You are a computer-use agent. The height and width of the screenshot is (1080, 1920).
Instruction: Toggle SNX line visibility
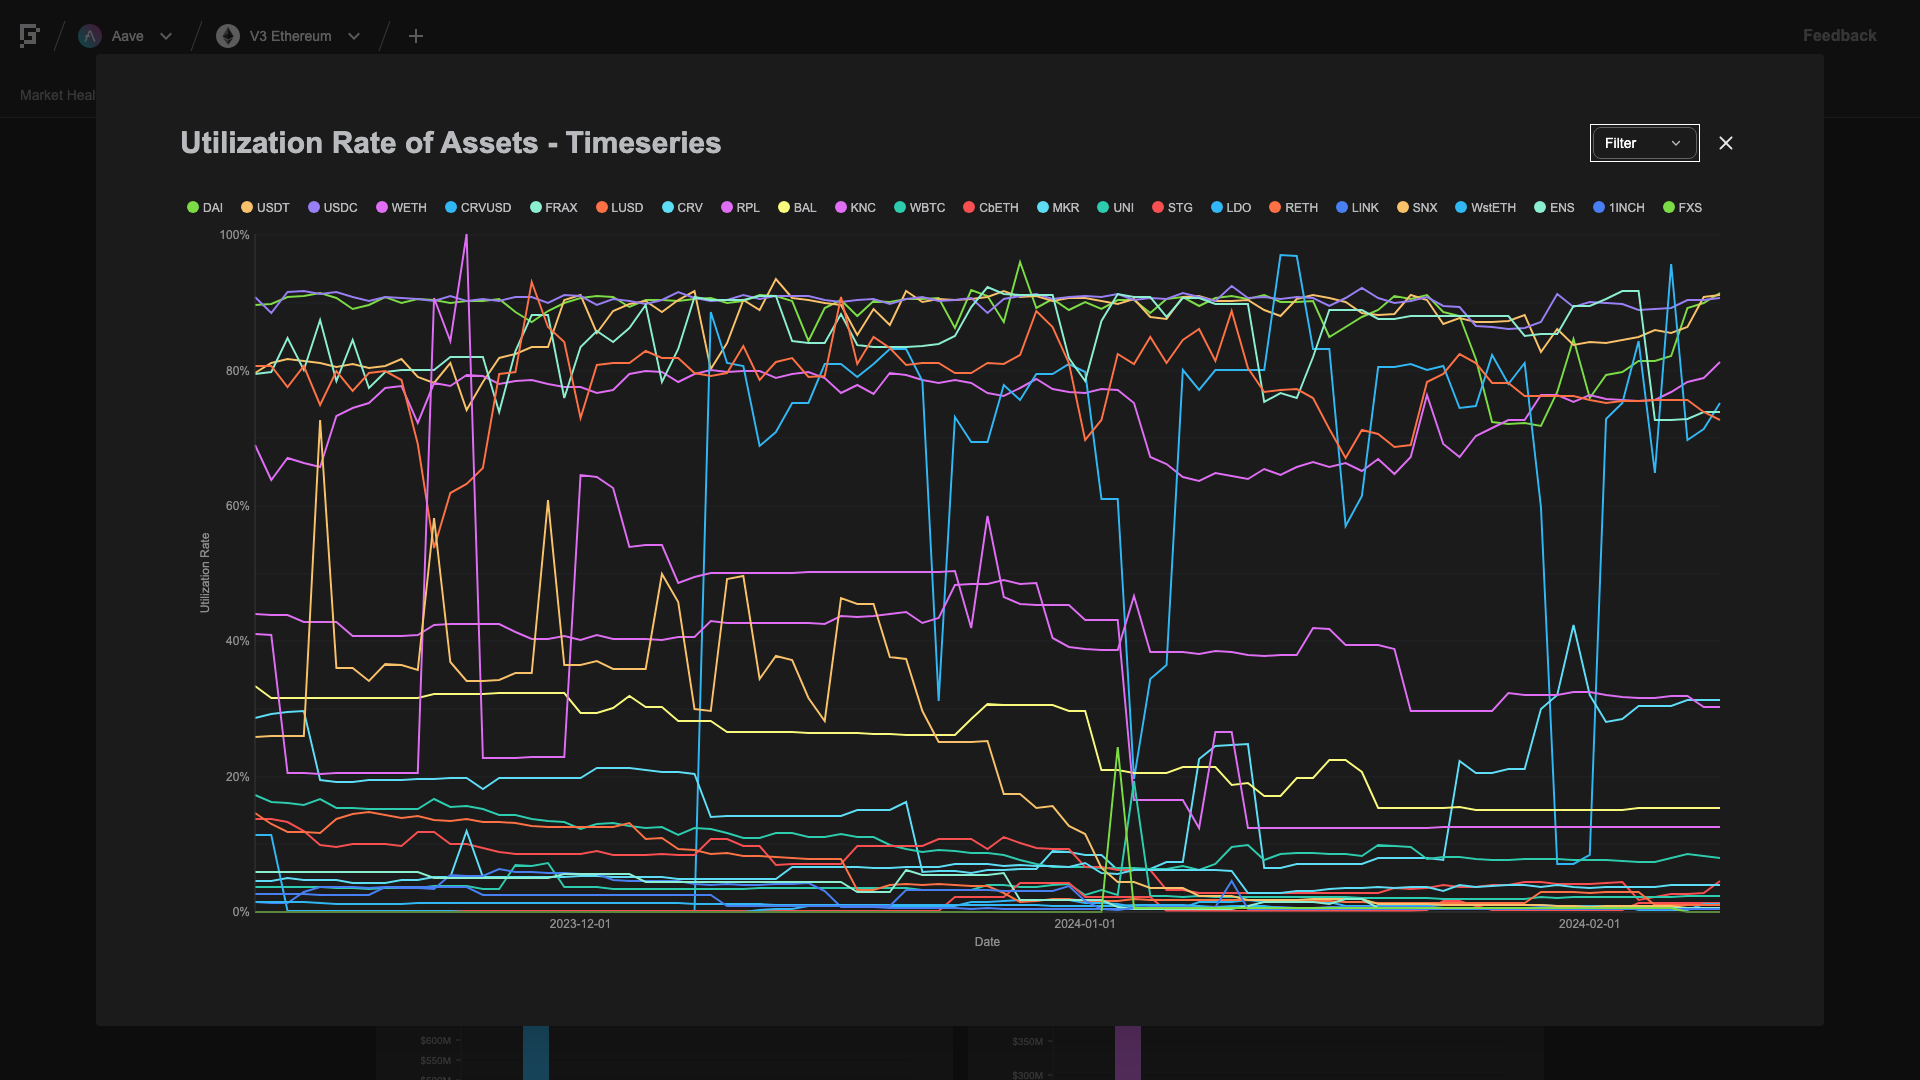pos(1417,208)
